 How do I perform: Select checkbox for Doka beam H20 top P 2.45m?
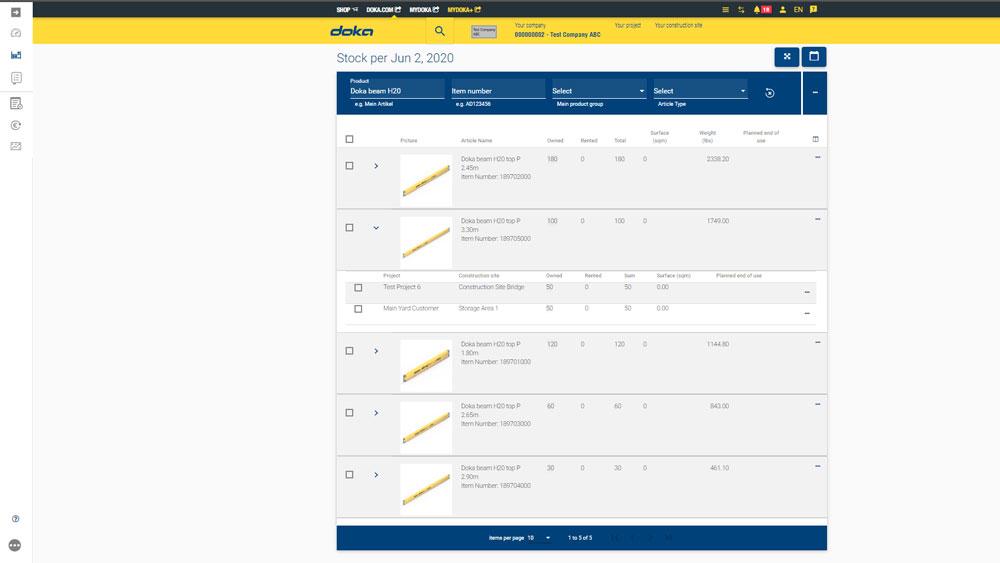click(349, 166)
